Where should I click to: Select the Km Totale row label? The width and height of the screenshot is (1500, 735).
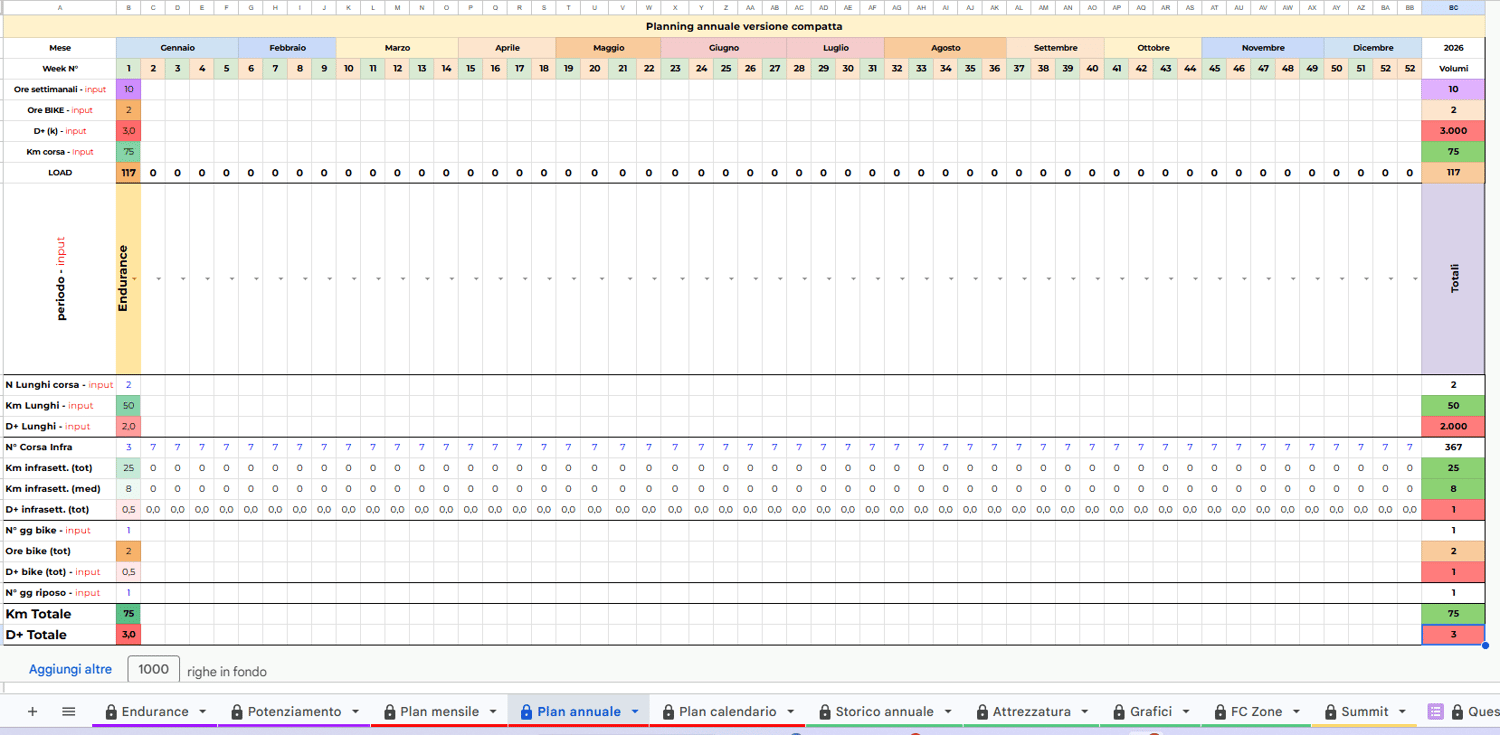(60, 614)
